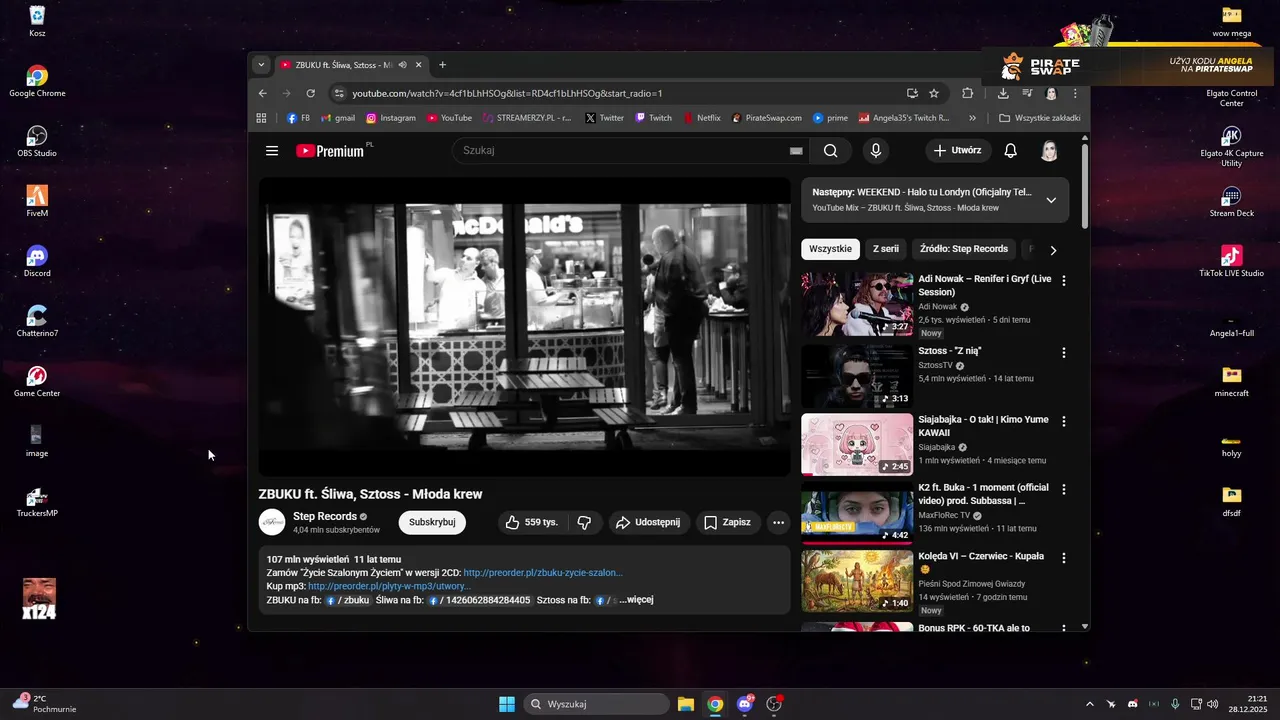
Task: Open the on-screen keyboard icon in search
Action: coord(796,151)
